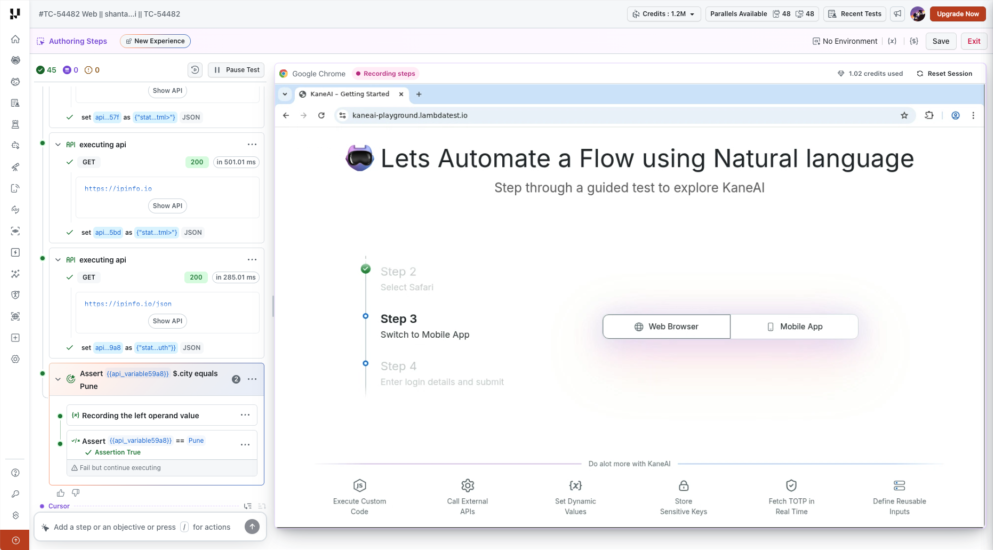993x550 pixels.
Task: Click the browser back arrow
Action: [286, 115]
